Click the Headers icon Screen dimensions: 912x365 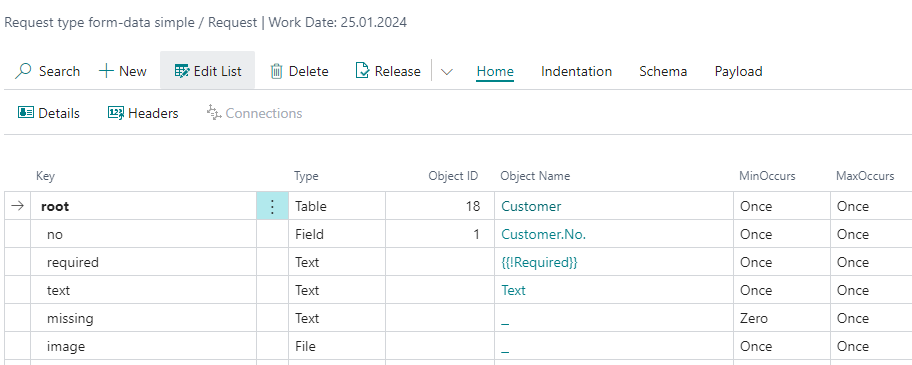(x=116, y=113)
